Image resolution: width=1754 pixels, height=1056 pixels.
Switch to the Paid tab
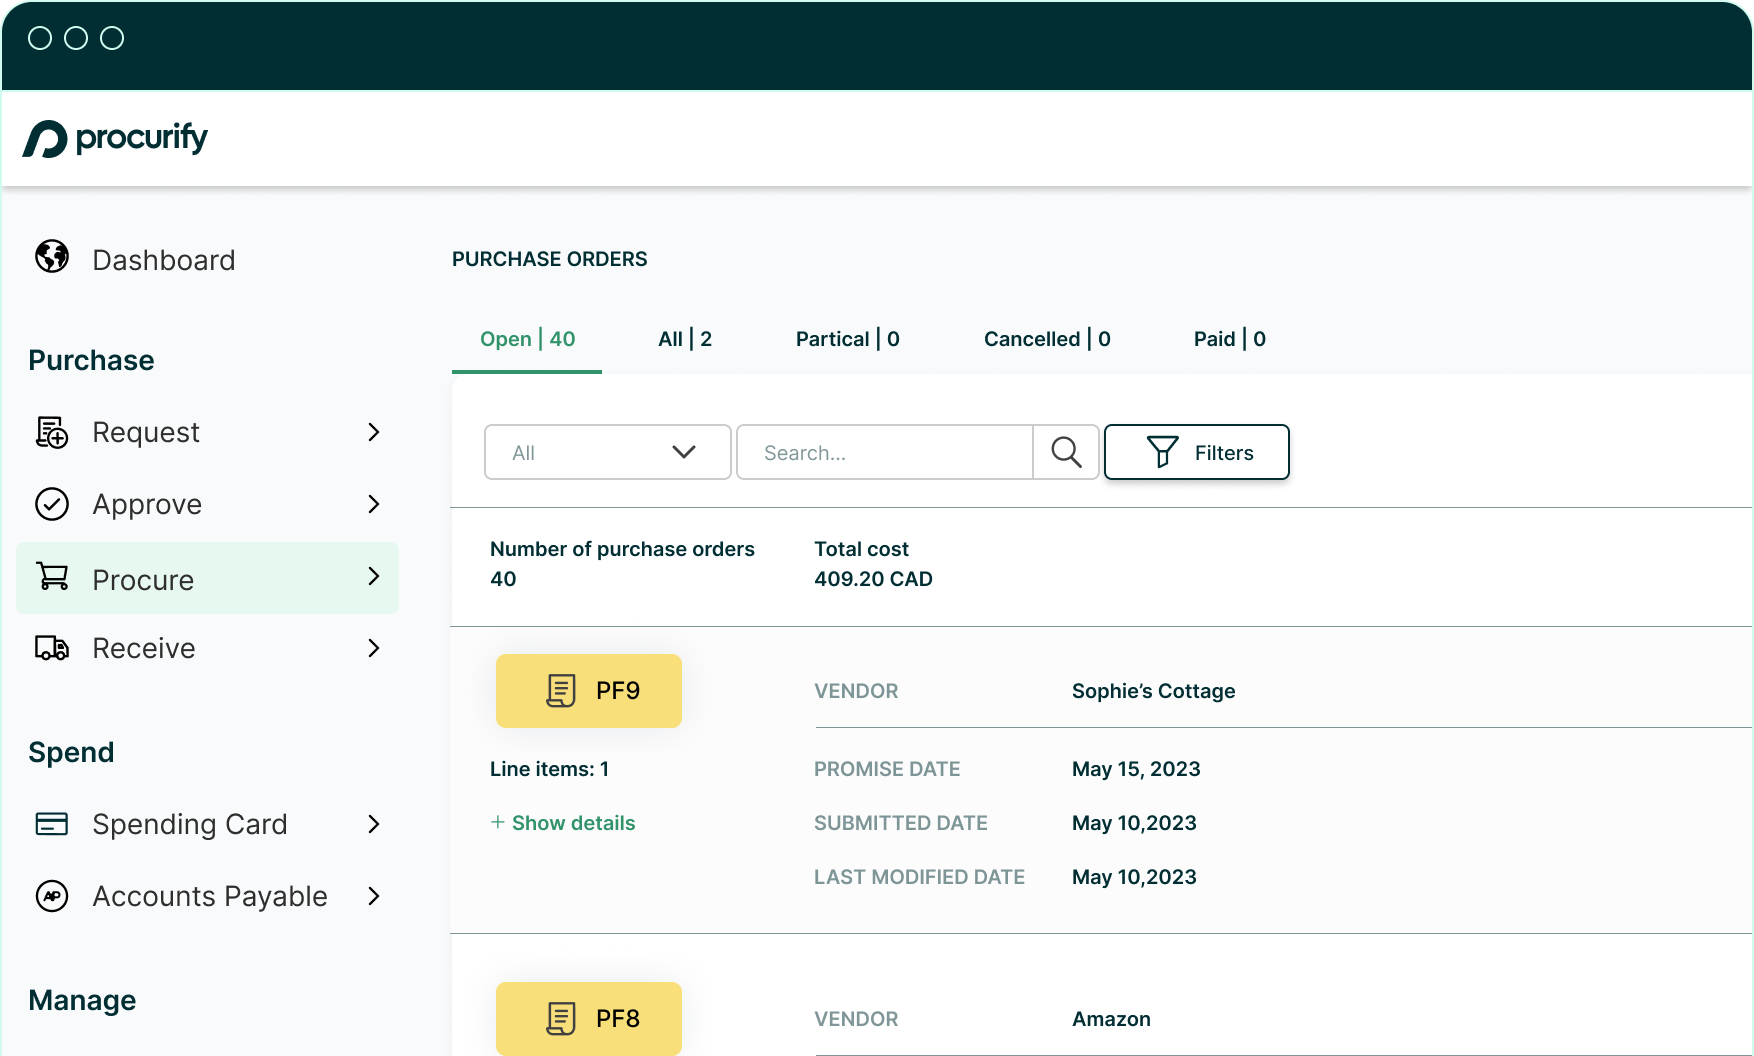point(1229,339)
